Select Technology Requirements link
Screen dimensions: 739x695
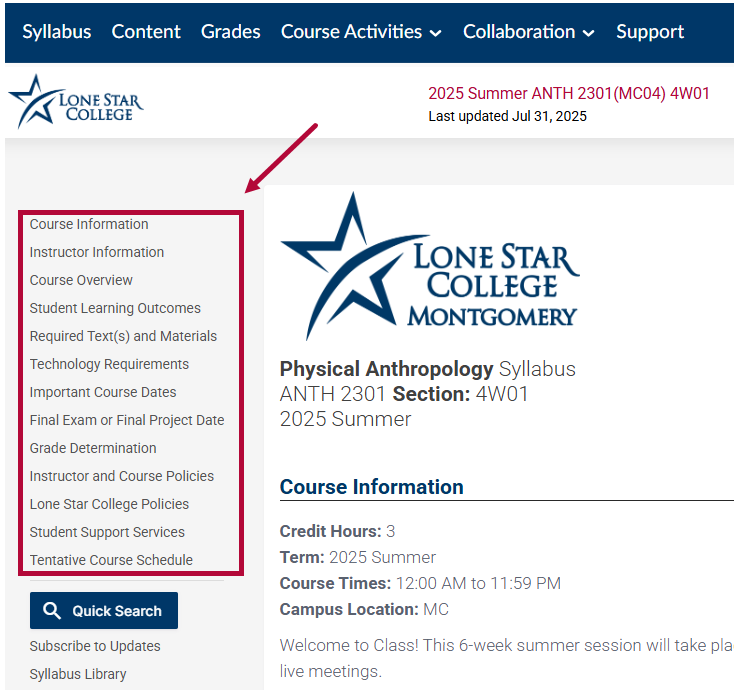coord(109,364)
